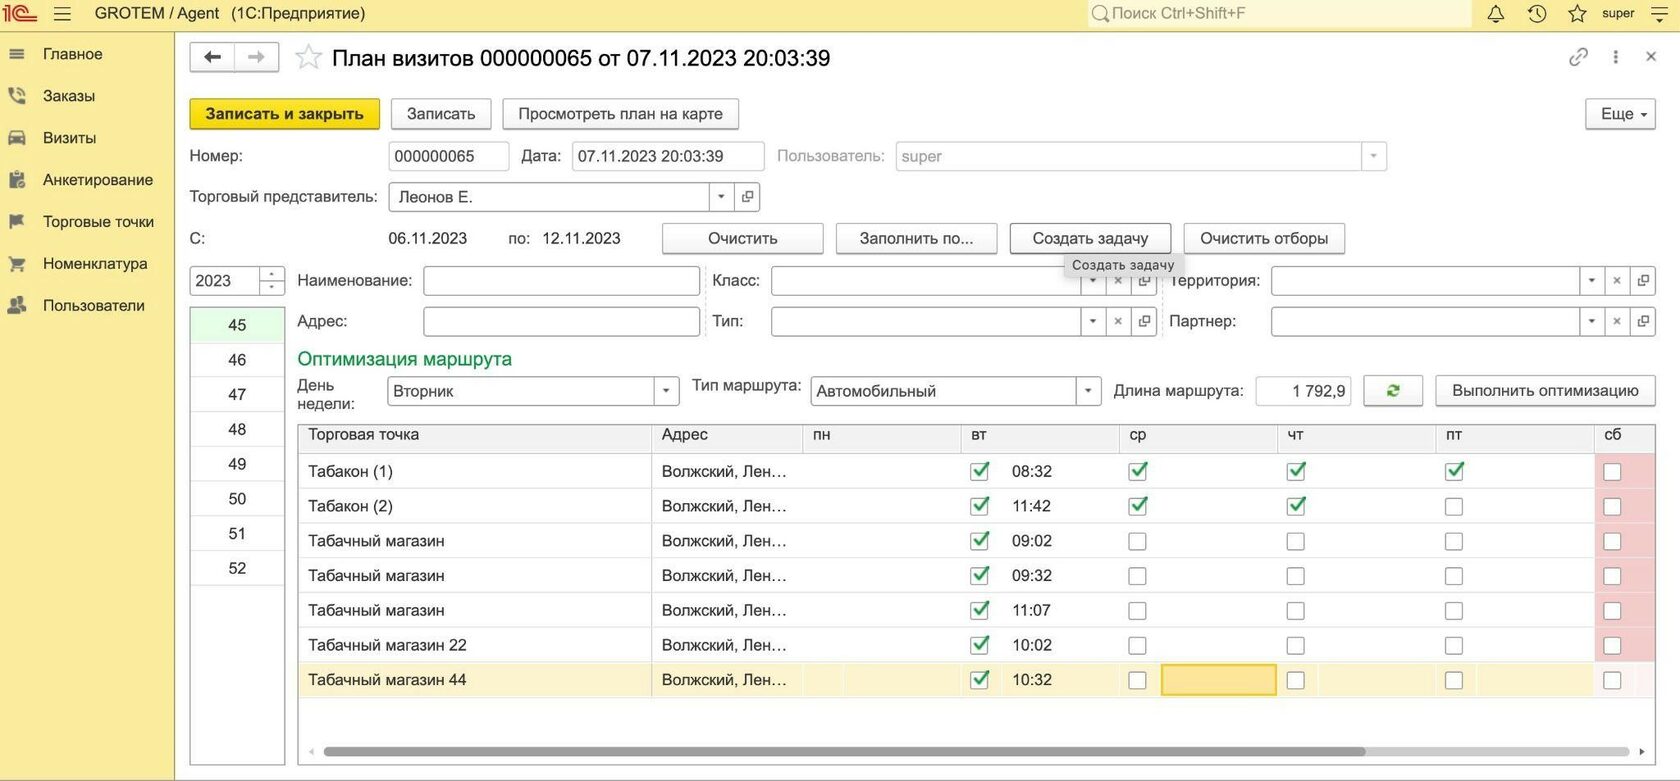Click Записать и закрыть button
The height and width of the screenshot is (781, 1680).
click(285, 114)
